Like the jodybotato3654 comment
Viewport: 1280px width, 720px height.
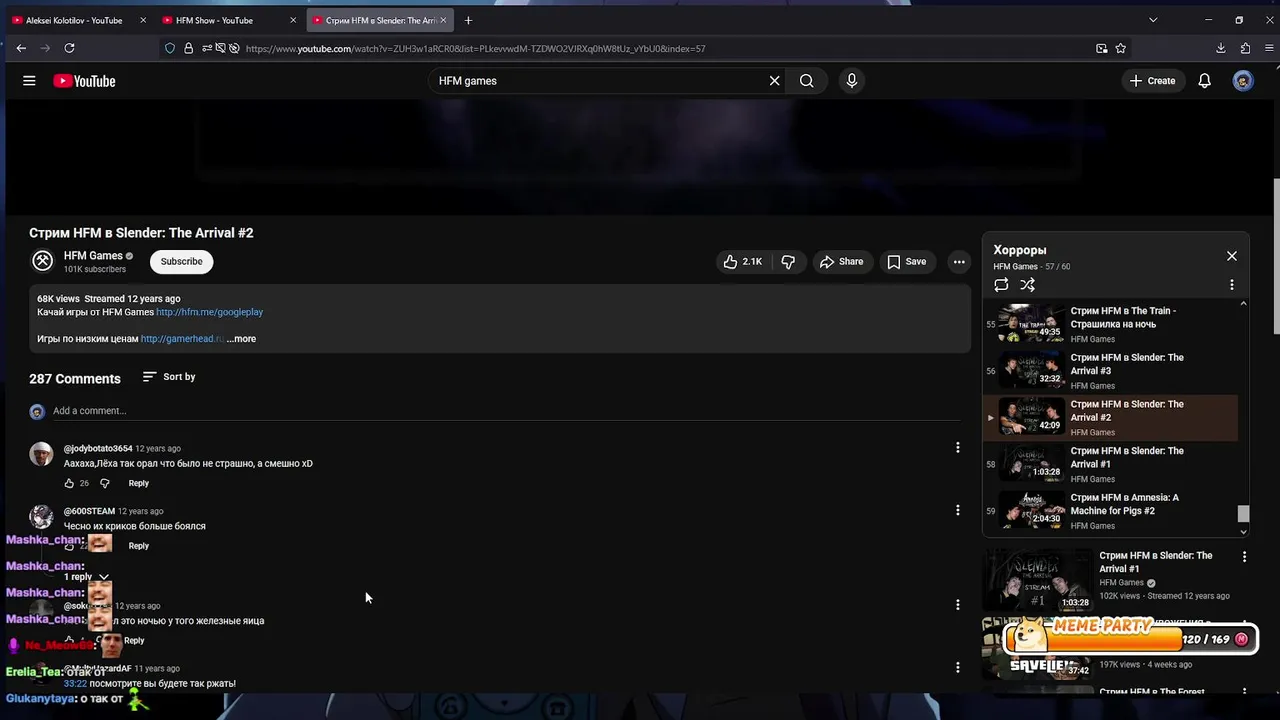[69, 483]
